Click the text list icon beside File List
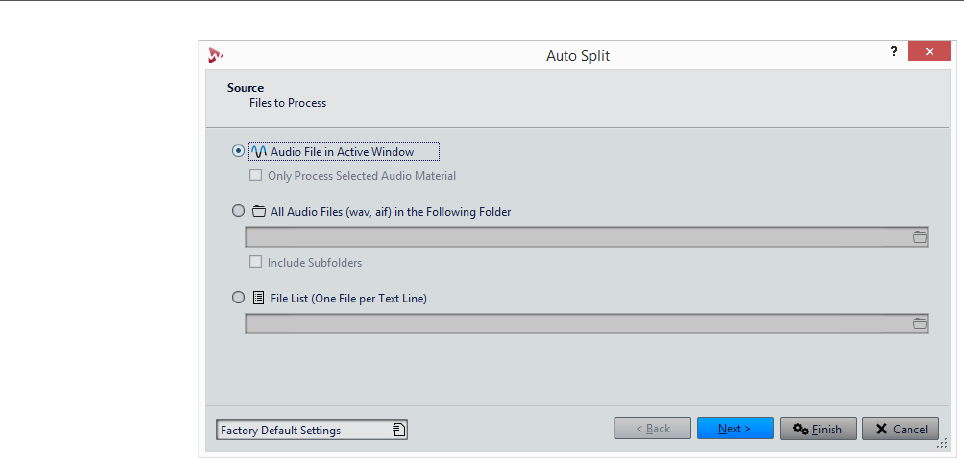Viewport: 964px width, 458px height. [258, 297]
